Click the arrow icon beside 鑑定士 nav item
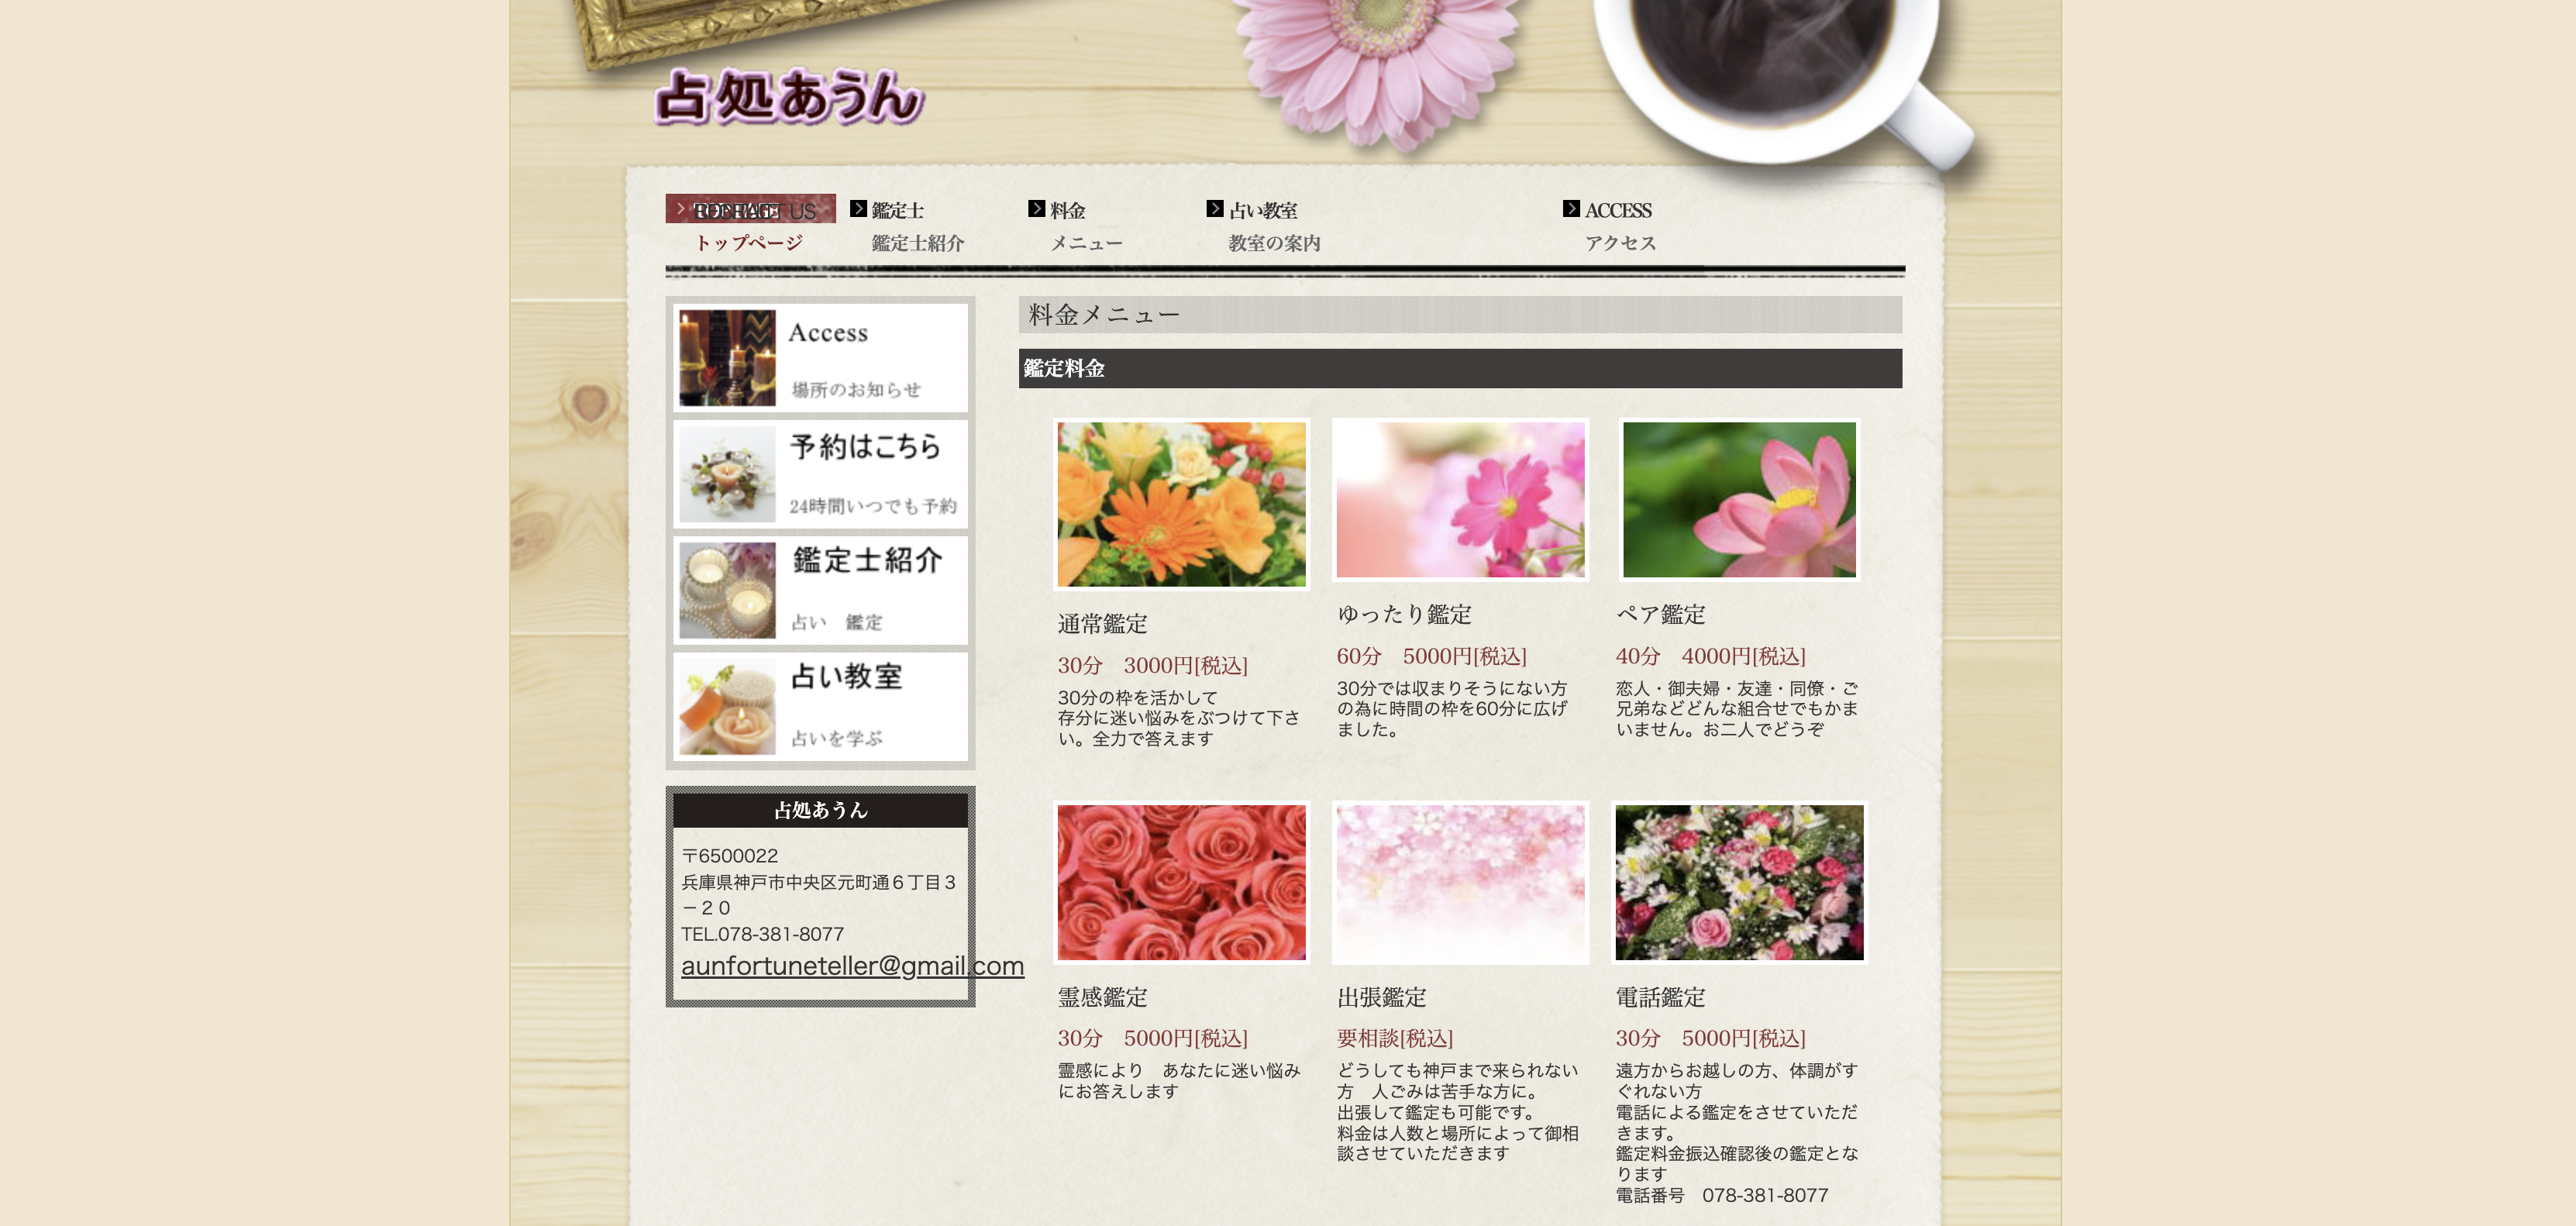This screenshot has width=2576, height=1226. pos(862,209)
